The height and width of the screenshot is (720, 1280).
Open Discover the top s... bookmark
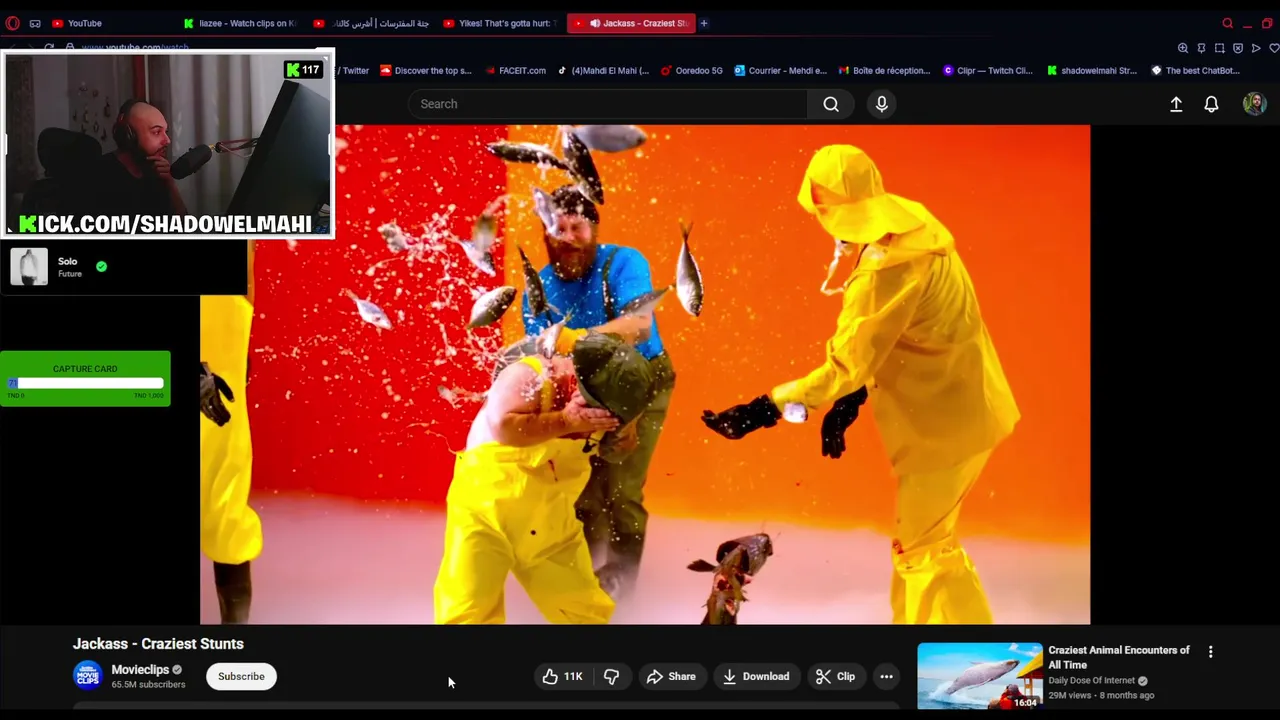click(426, 71)
